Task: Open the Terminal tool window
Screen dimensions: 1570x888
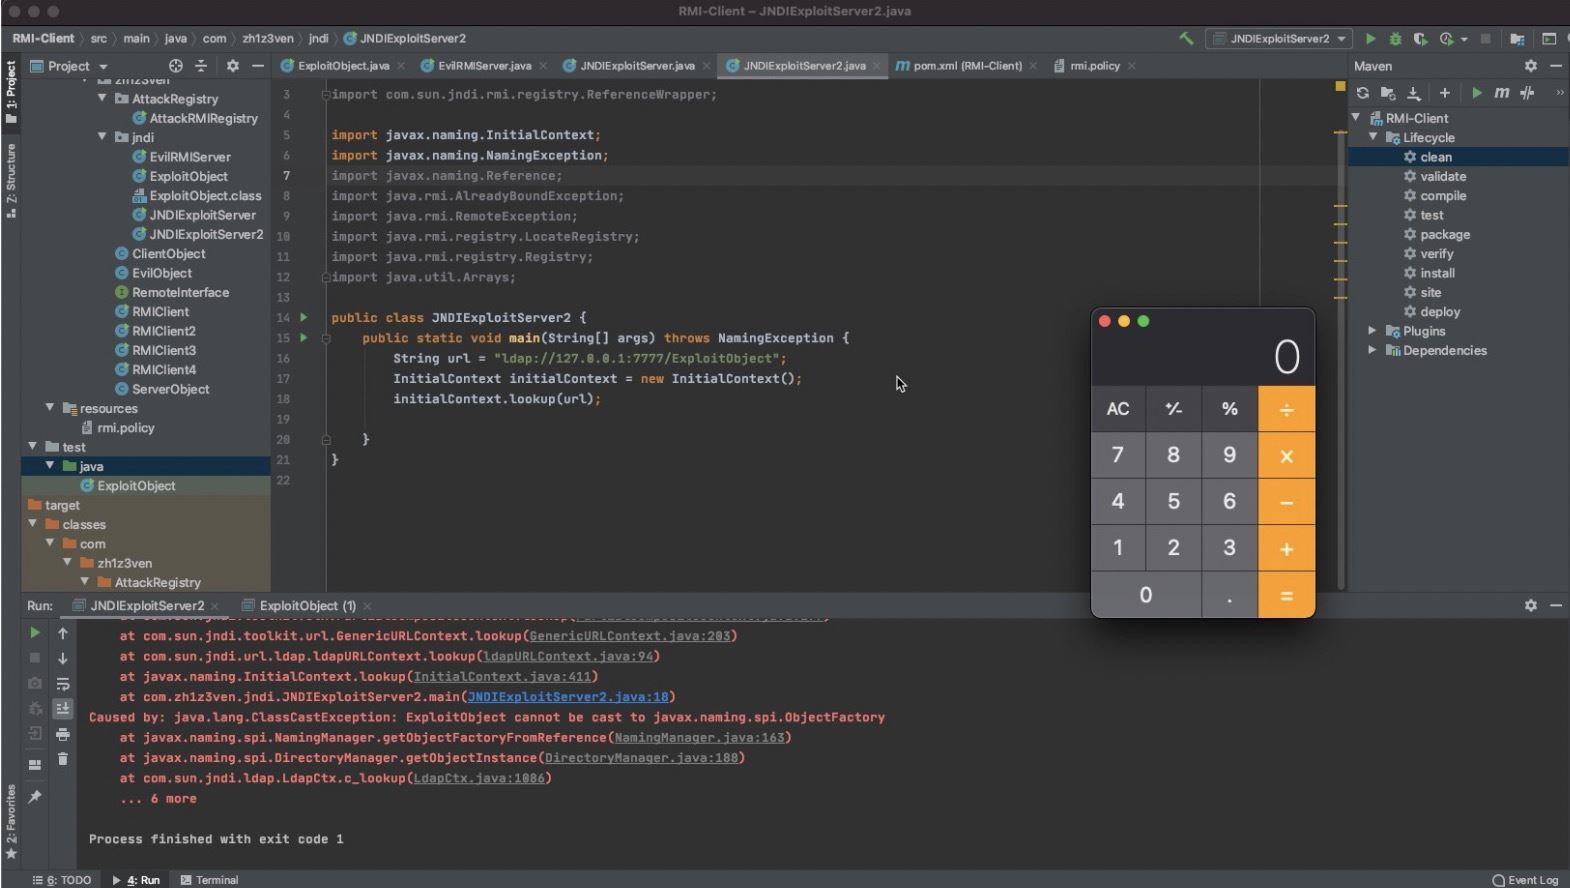Action: pyautogui.click(x=209, y=880)
